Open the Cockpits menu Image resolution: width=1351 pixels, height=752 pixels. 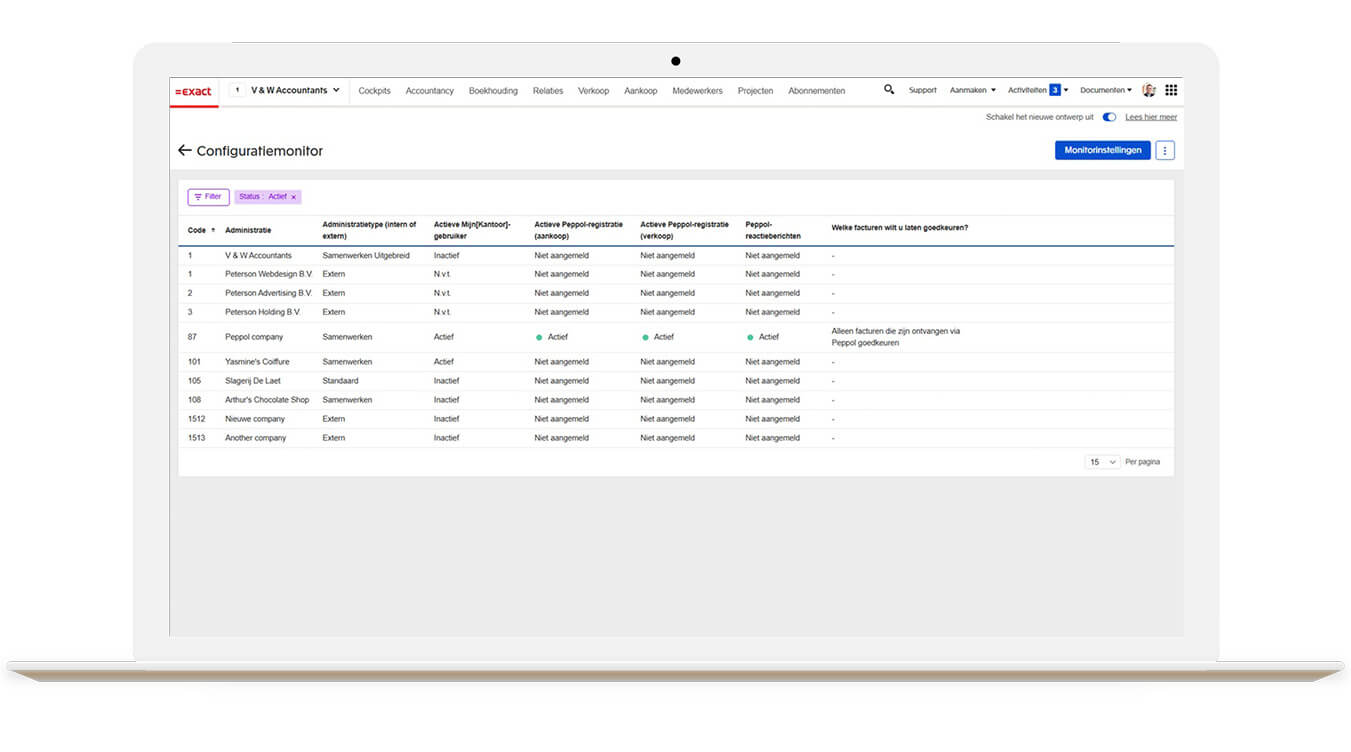tap(374, 91)
